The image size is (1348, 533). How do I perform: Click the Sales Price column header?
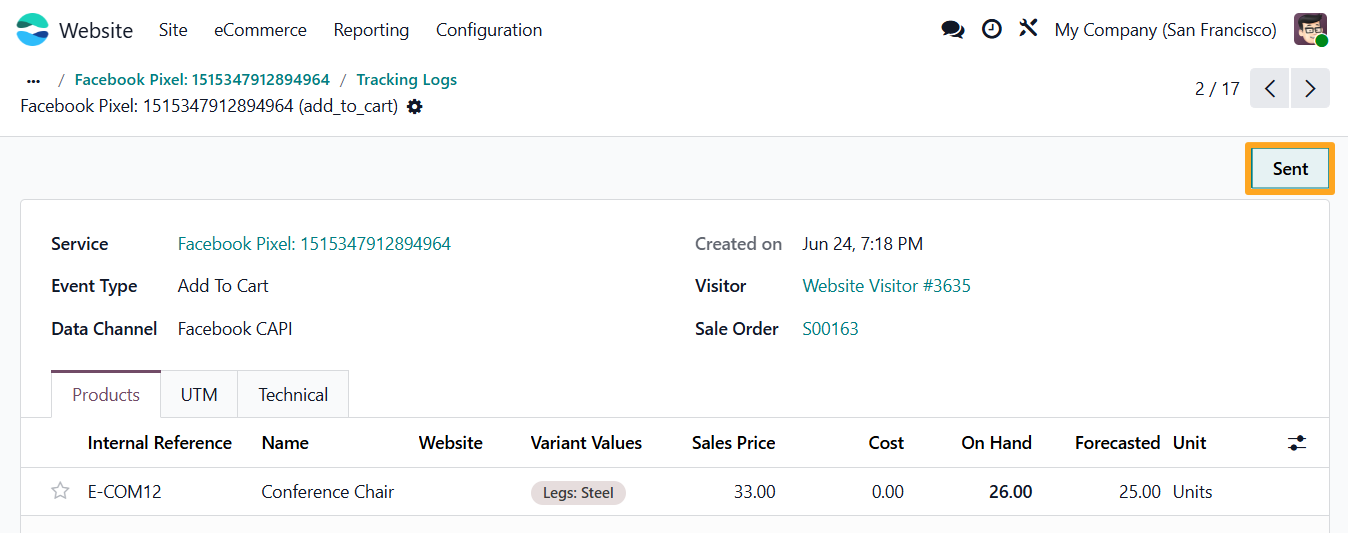click(733, 443)
